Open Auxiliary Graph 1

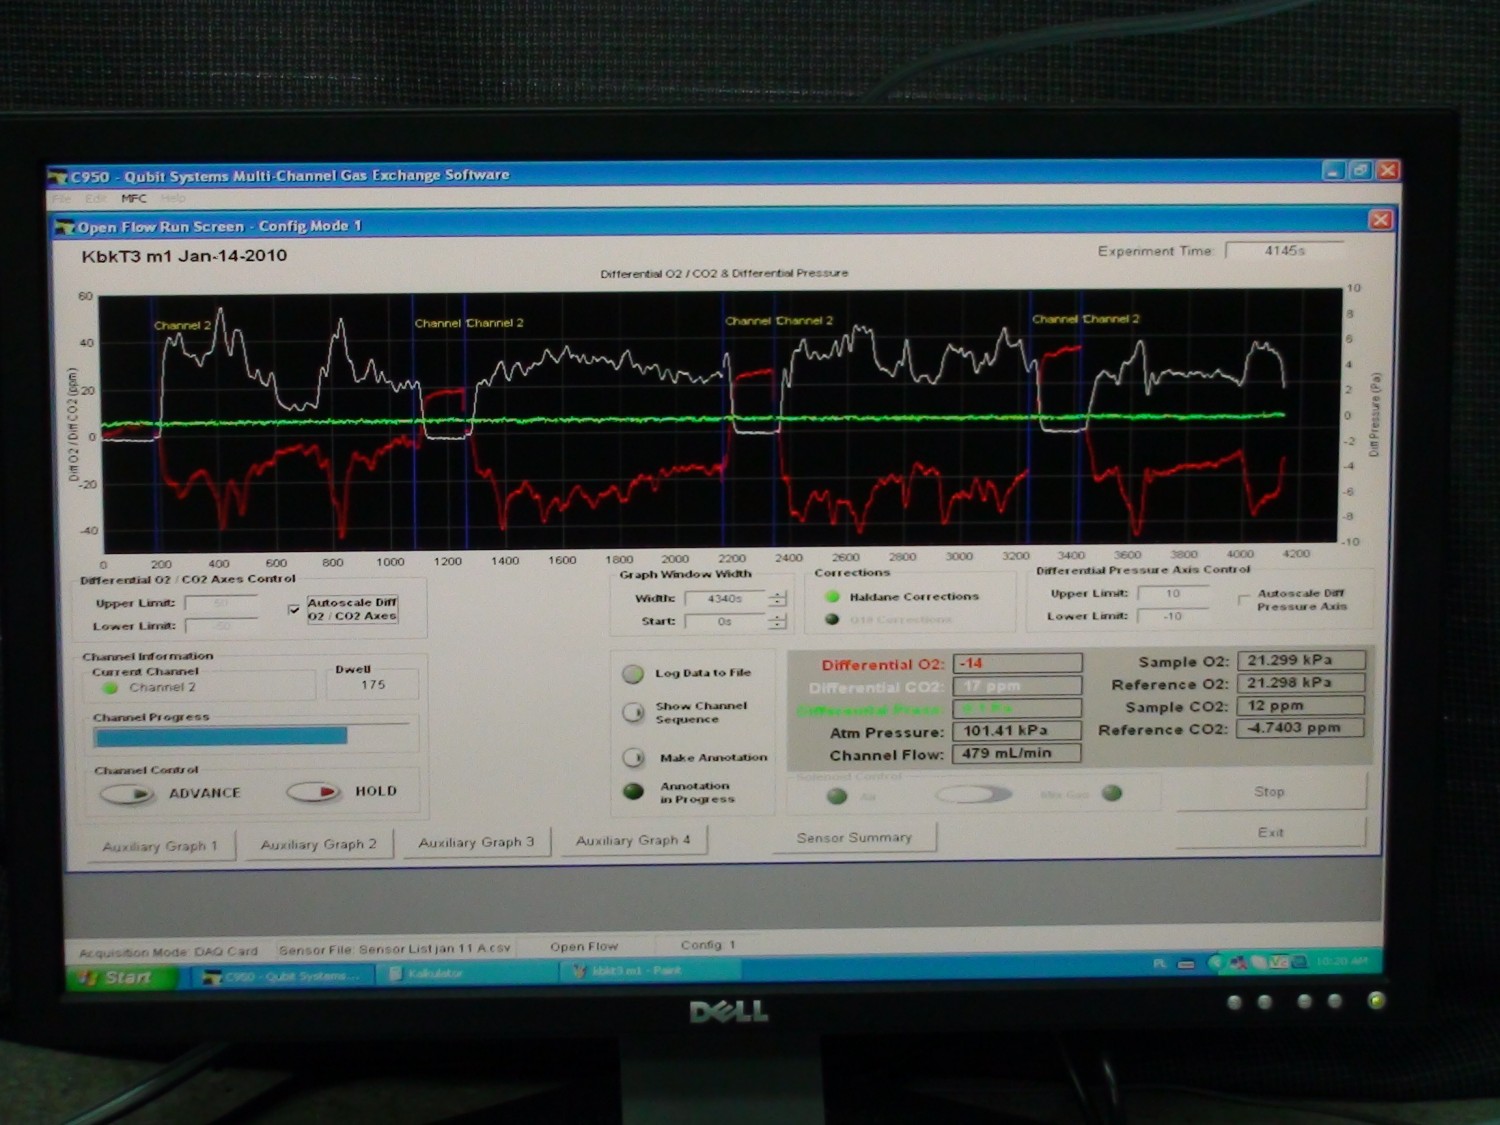160,846
